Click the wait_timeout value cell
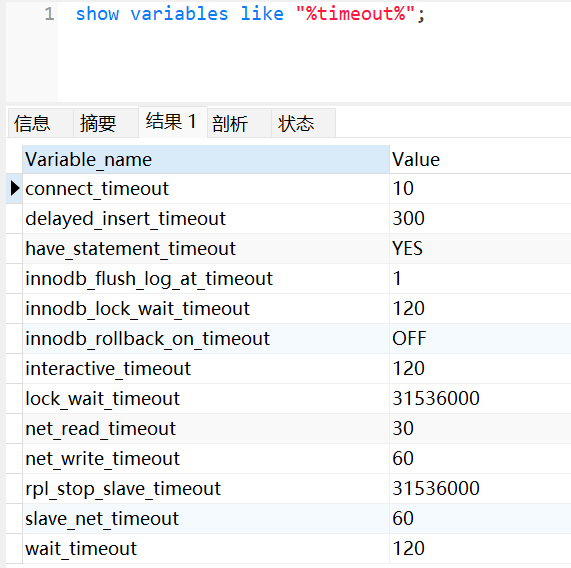Viewport: 571px width, 568px height. click(x=480, y=549)
